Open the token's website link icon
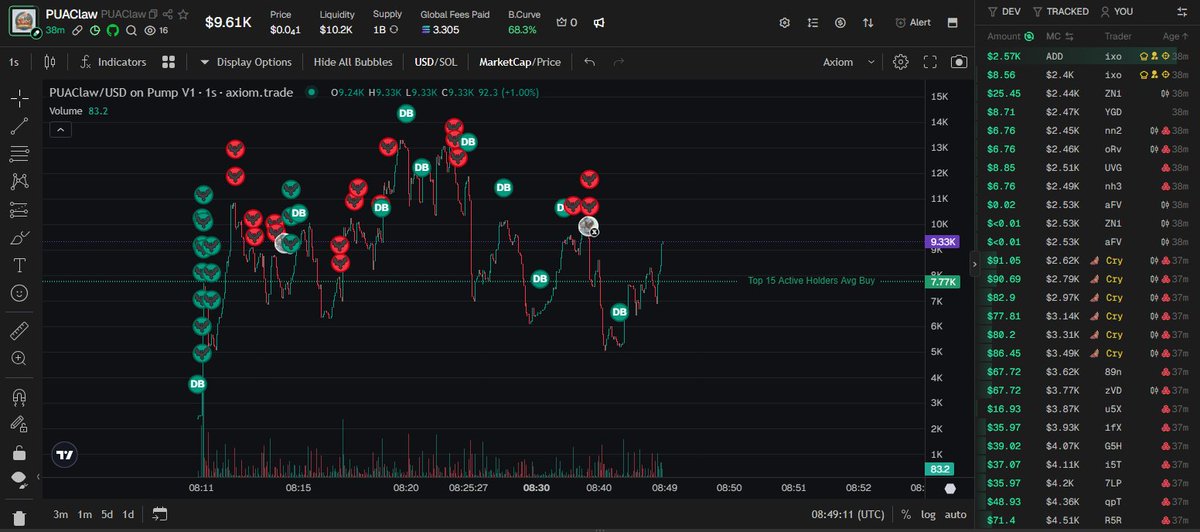The width and height of the screenshot is (1200, 532). (x=77, y=31)
